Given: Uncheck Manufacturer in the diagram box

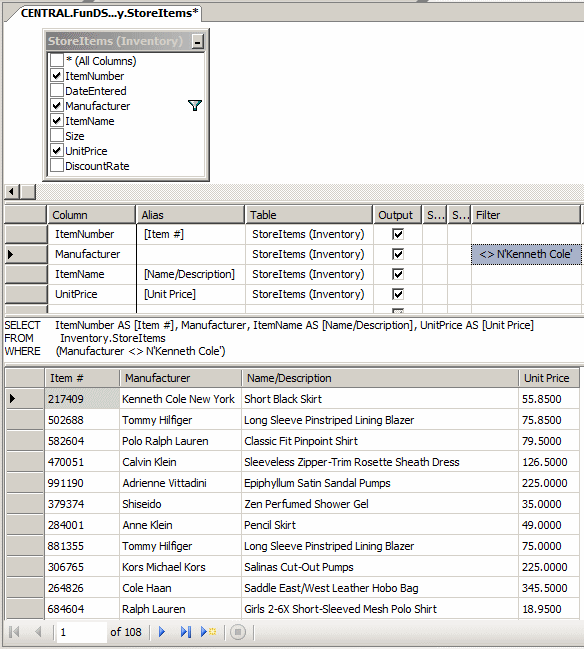Looking at the screenshot, I should [x=57, y=106].
